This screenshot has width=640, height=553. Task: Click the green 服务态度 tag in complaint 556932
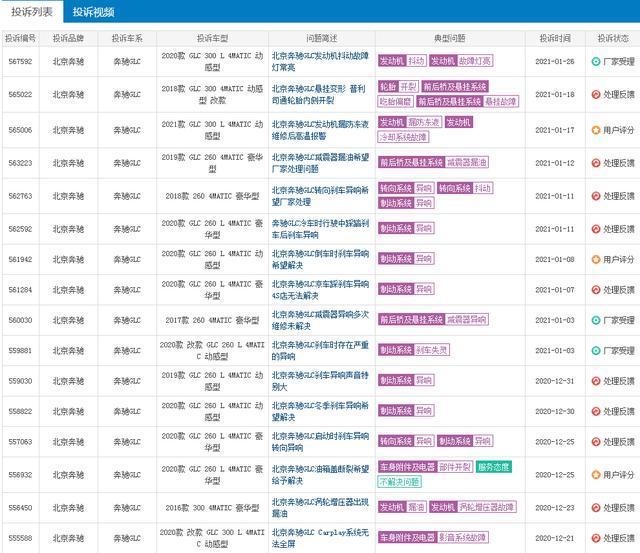[494, 467]
